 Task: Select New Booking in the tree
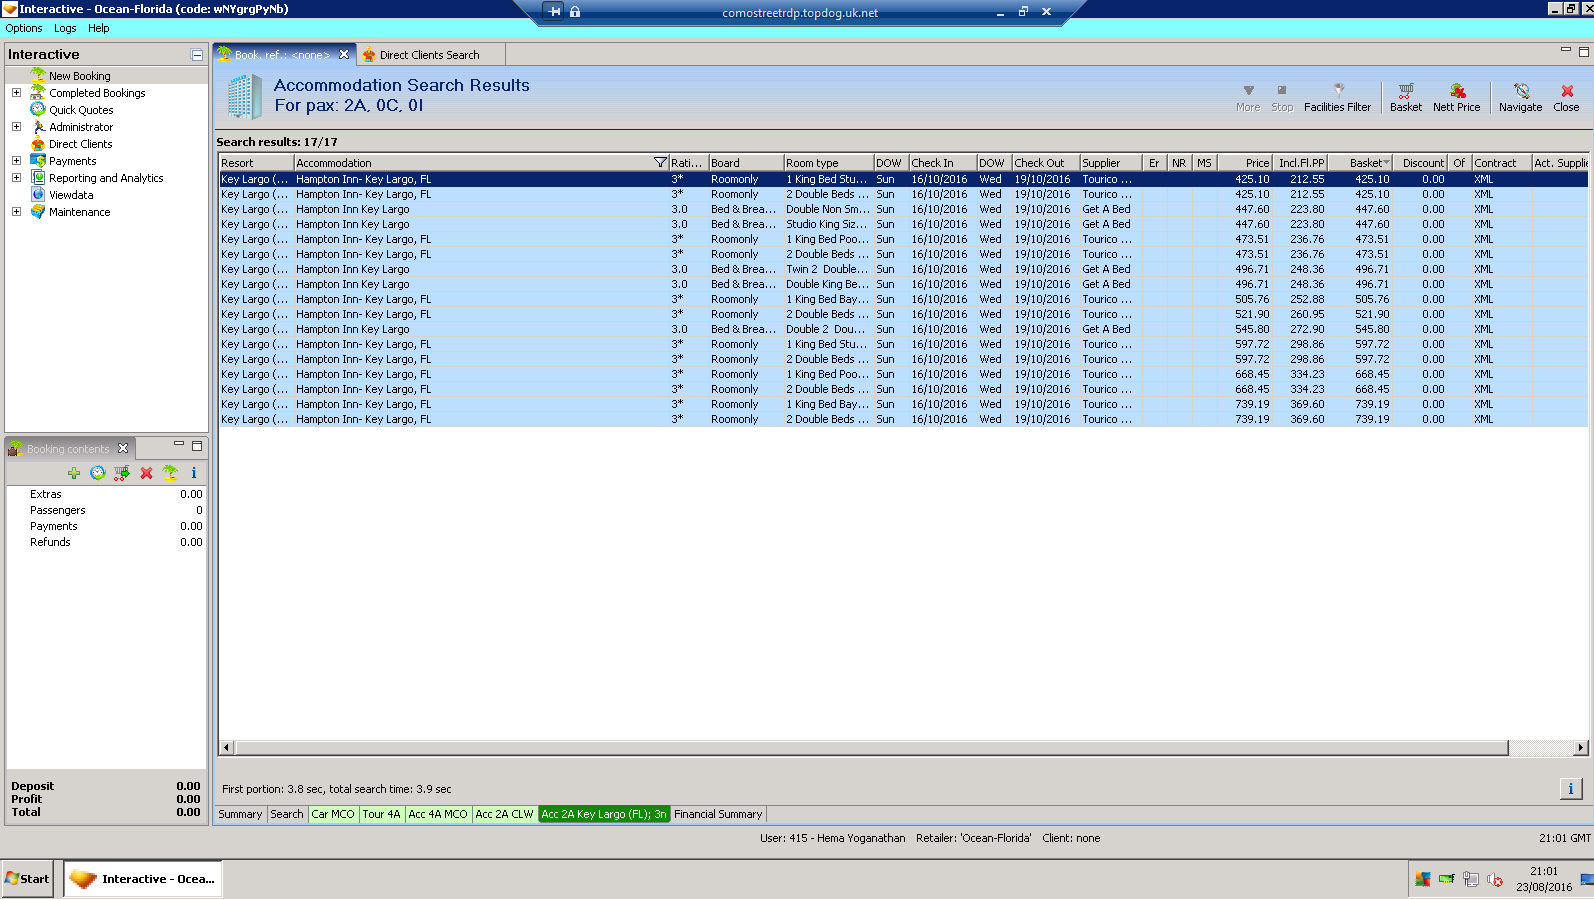80,76
